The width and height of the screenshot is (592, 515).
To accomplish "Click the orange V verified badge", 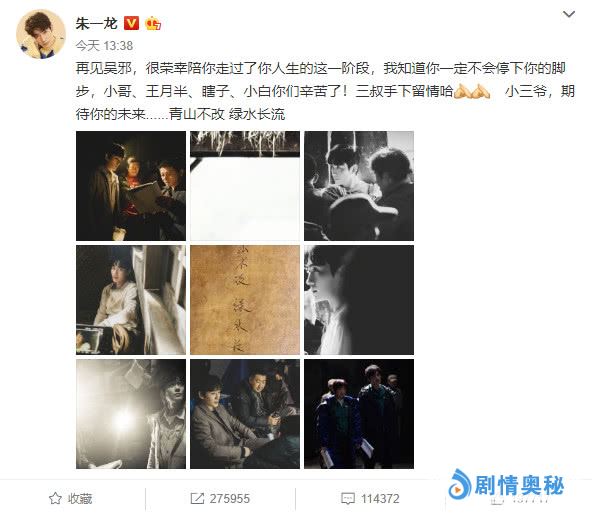I will pos(131,23).
